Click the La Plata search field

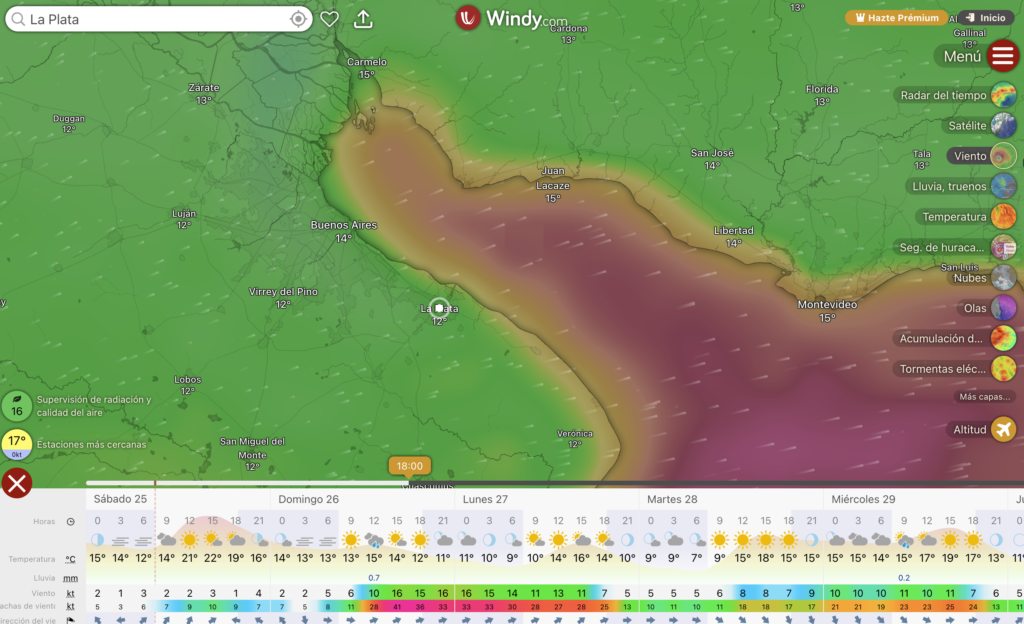point(150,19)
